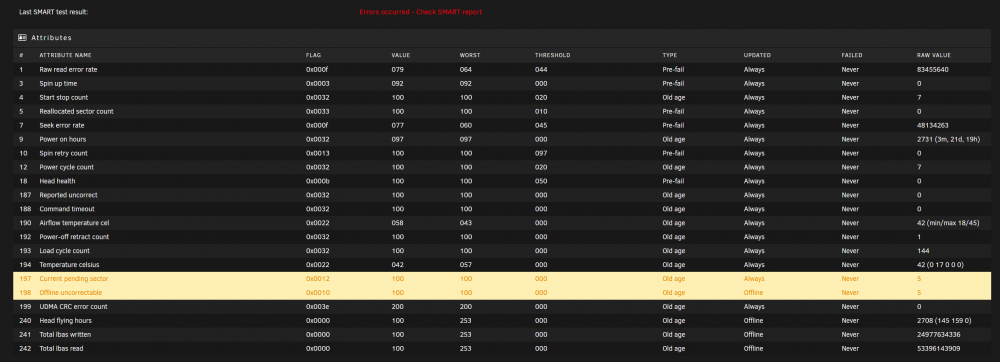
Task: Click 'Offline' updated cell in Head flying hours row
Action: (x=753, y=321)
